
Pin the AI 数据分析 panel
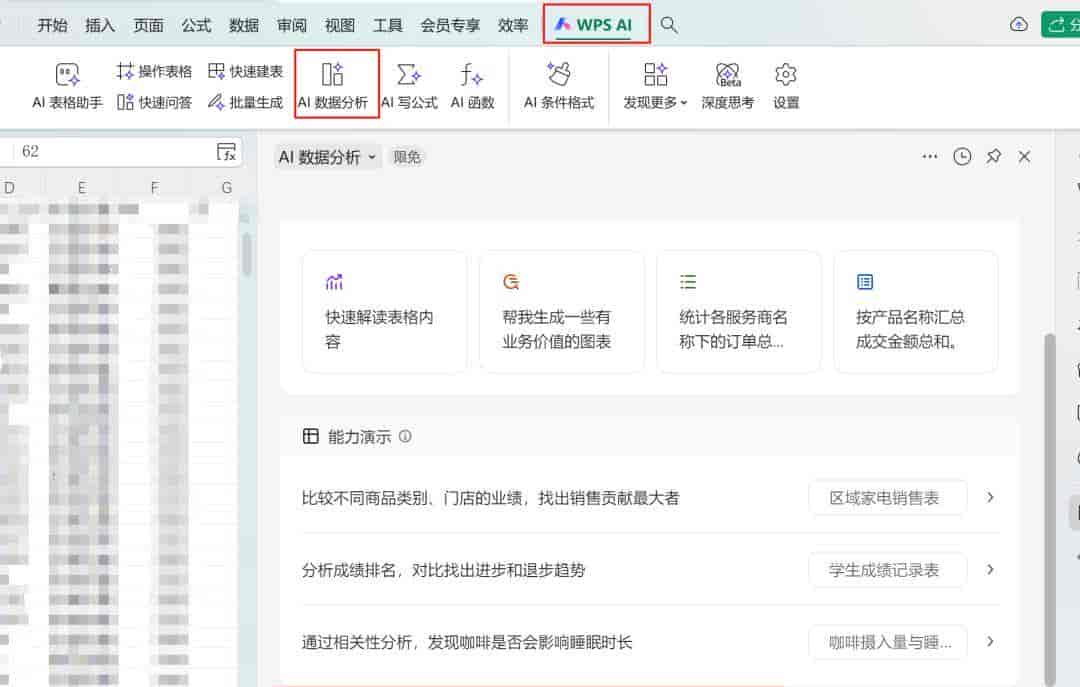click(993, 156)
